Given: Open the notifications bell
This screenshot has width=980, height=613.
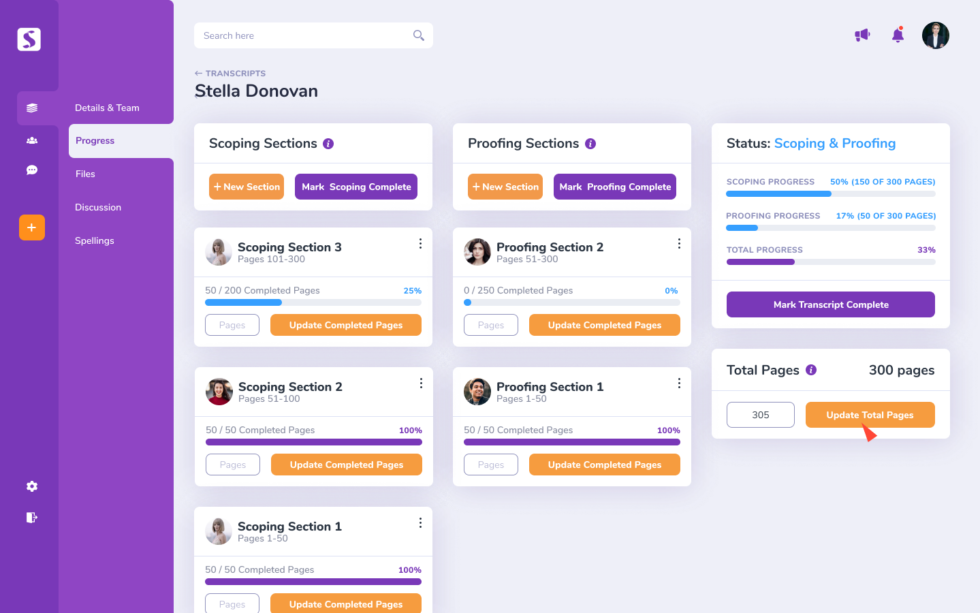Looking at the screenshot, I should tap(898, 35).
